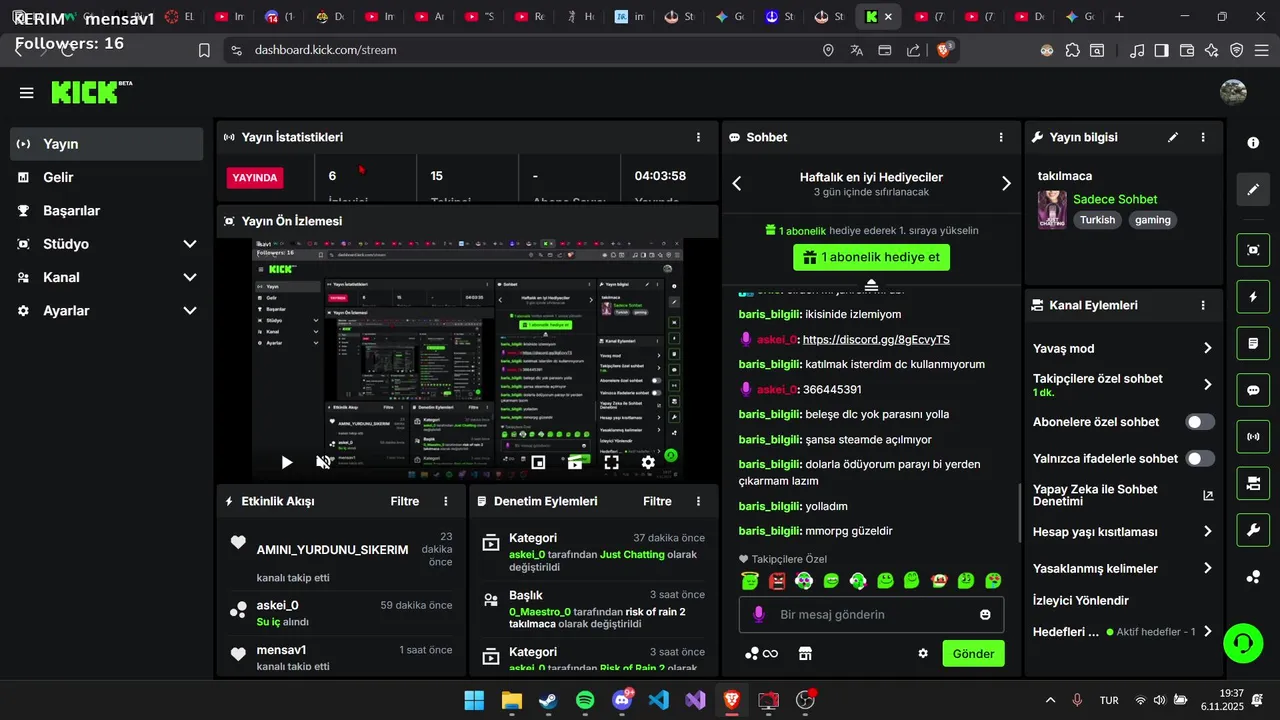The width and height of the screenshot is (1280, 720).
Task: Open Filtre in Denetim Eylemleri panel
Action: [657, 501]
